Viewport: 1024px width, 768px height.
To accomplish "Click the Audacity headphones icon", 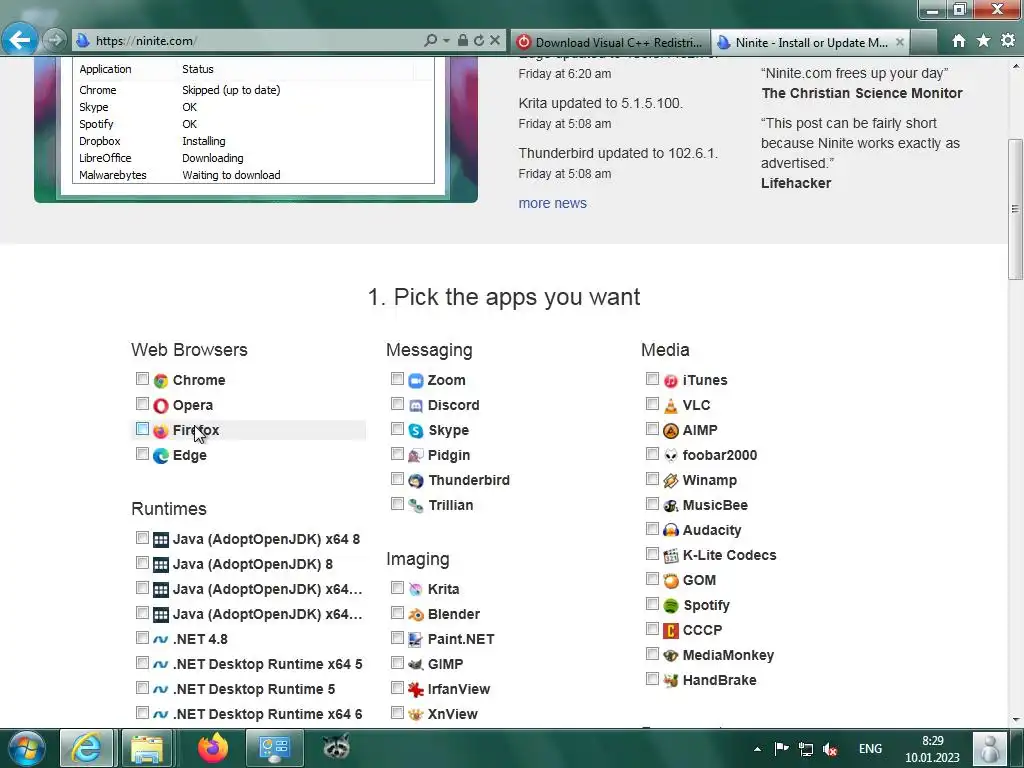I will point(671,530).
